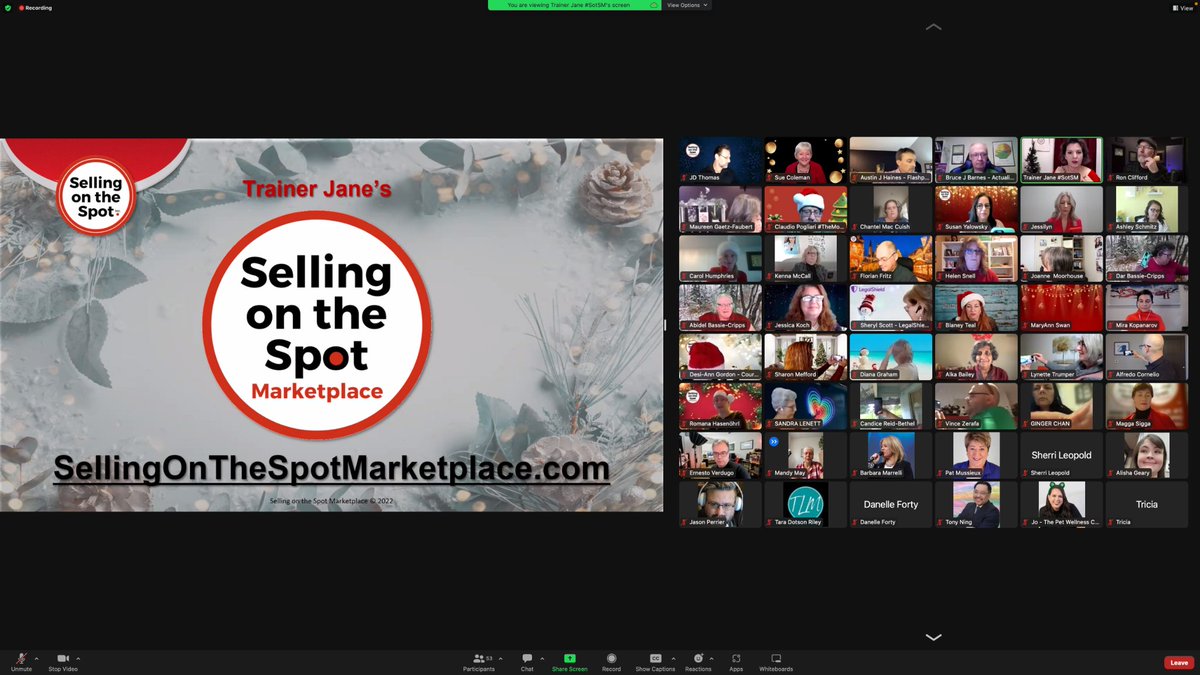
Task: Select Magga Sigga video tile
Action: pyautogui.click(x=1147, y=406)
